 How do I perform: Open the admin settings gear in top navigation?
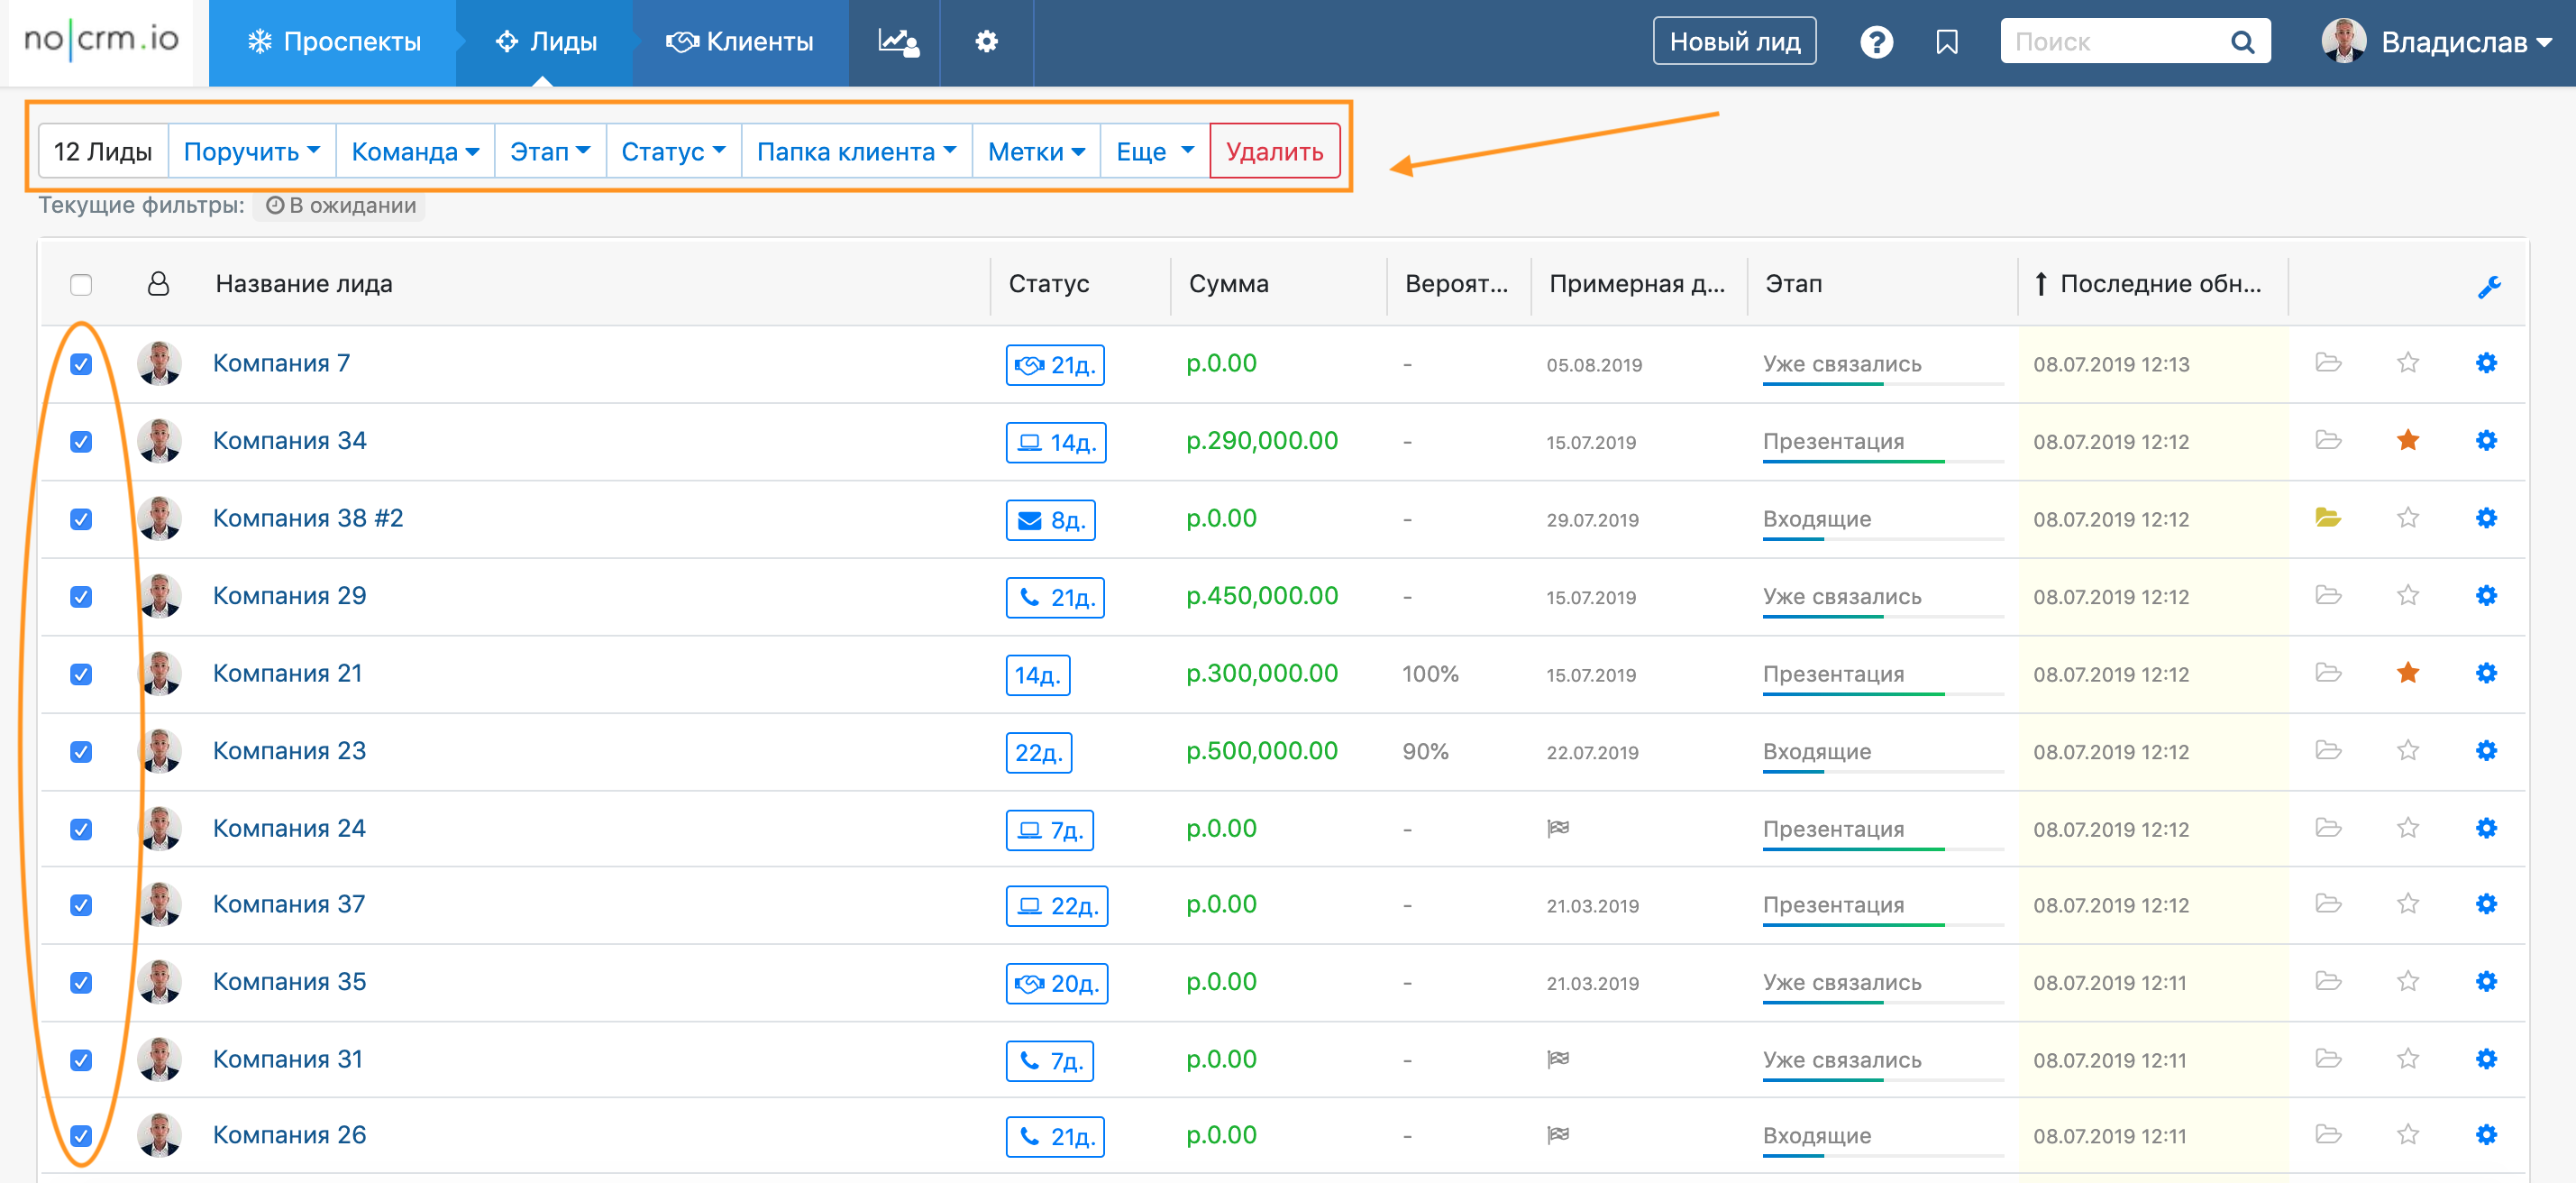[986, 42]
